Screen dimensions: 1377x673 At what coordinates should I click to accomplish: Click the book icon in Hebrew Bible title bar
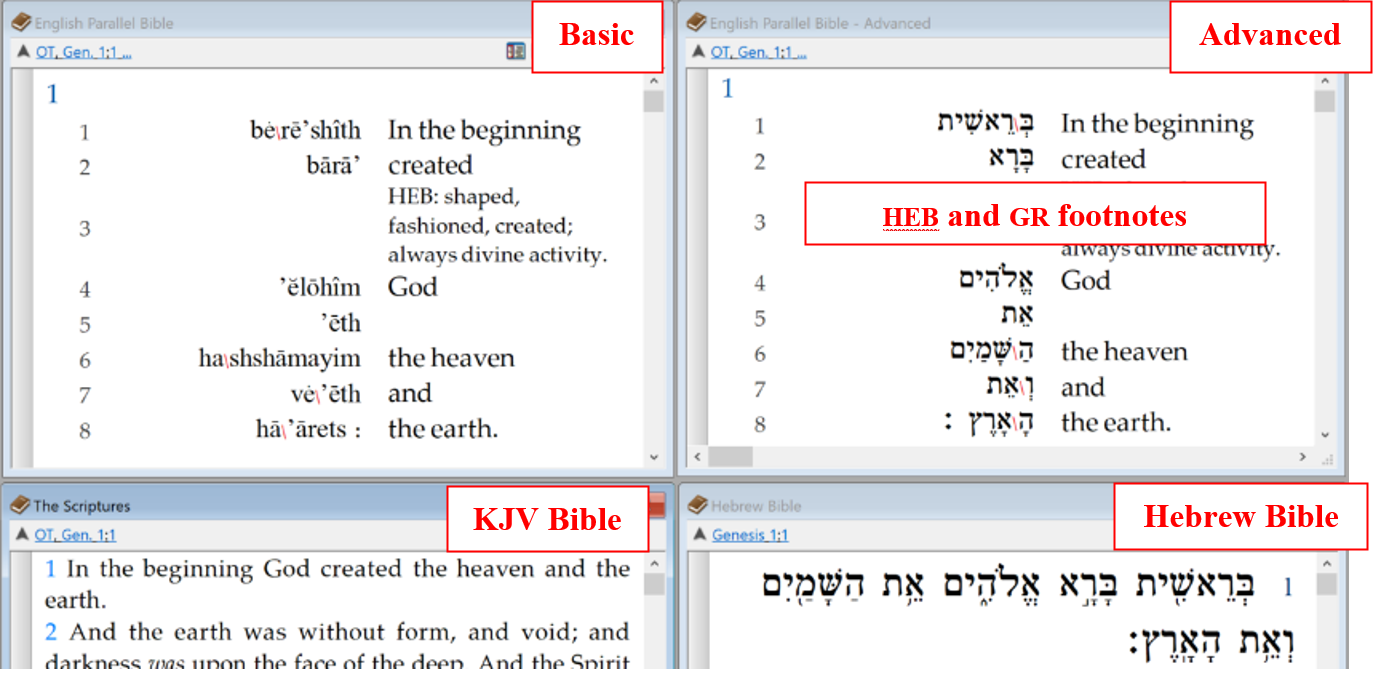(x=697, y=505)
